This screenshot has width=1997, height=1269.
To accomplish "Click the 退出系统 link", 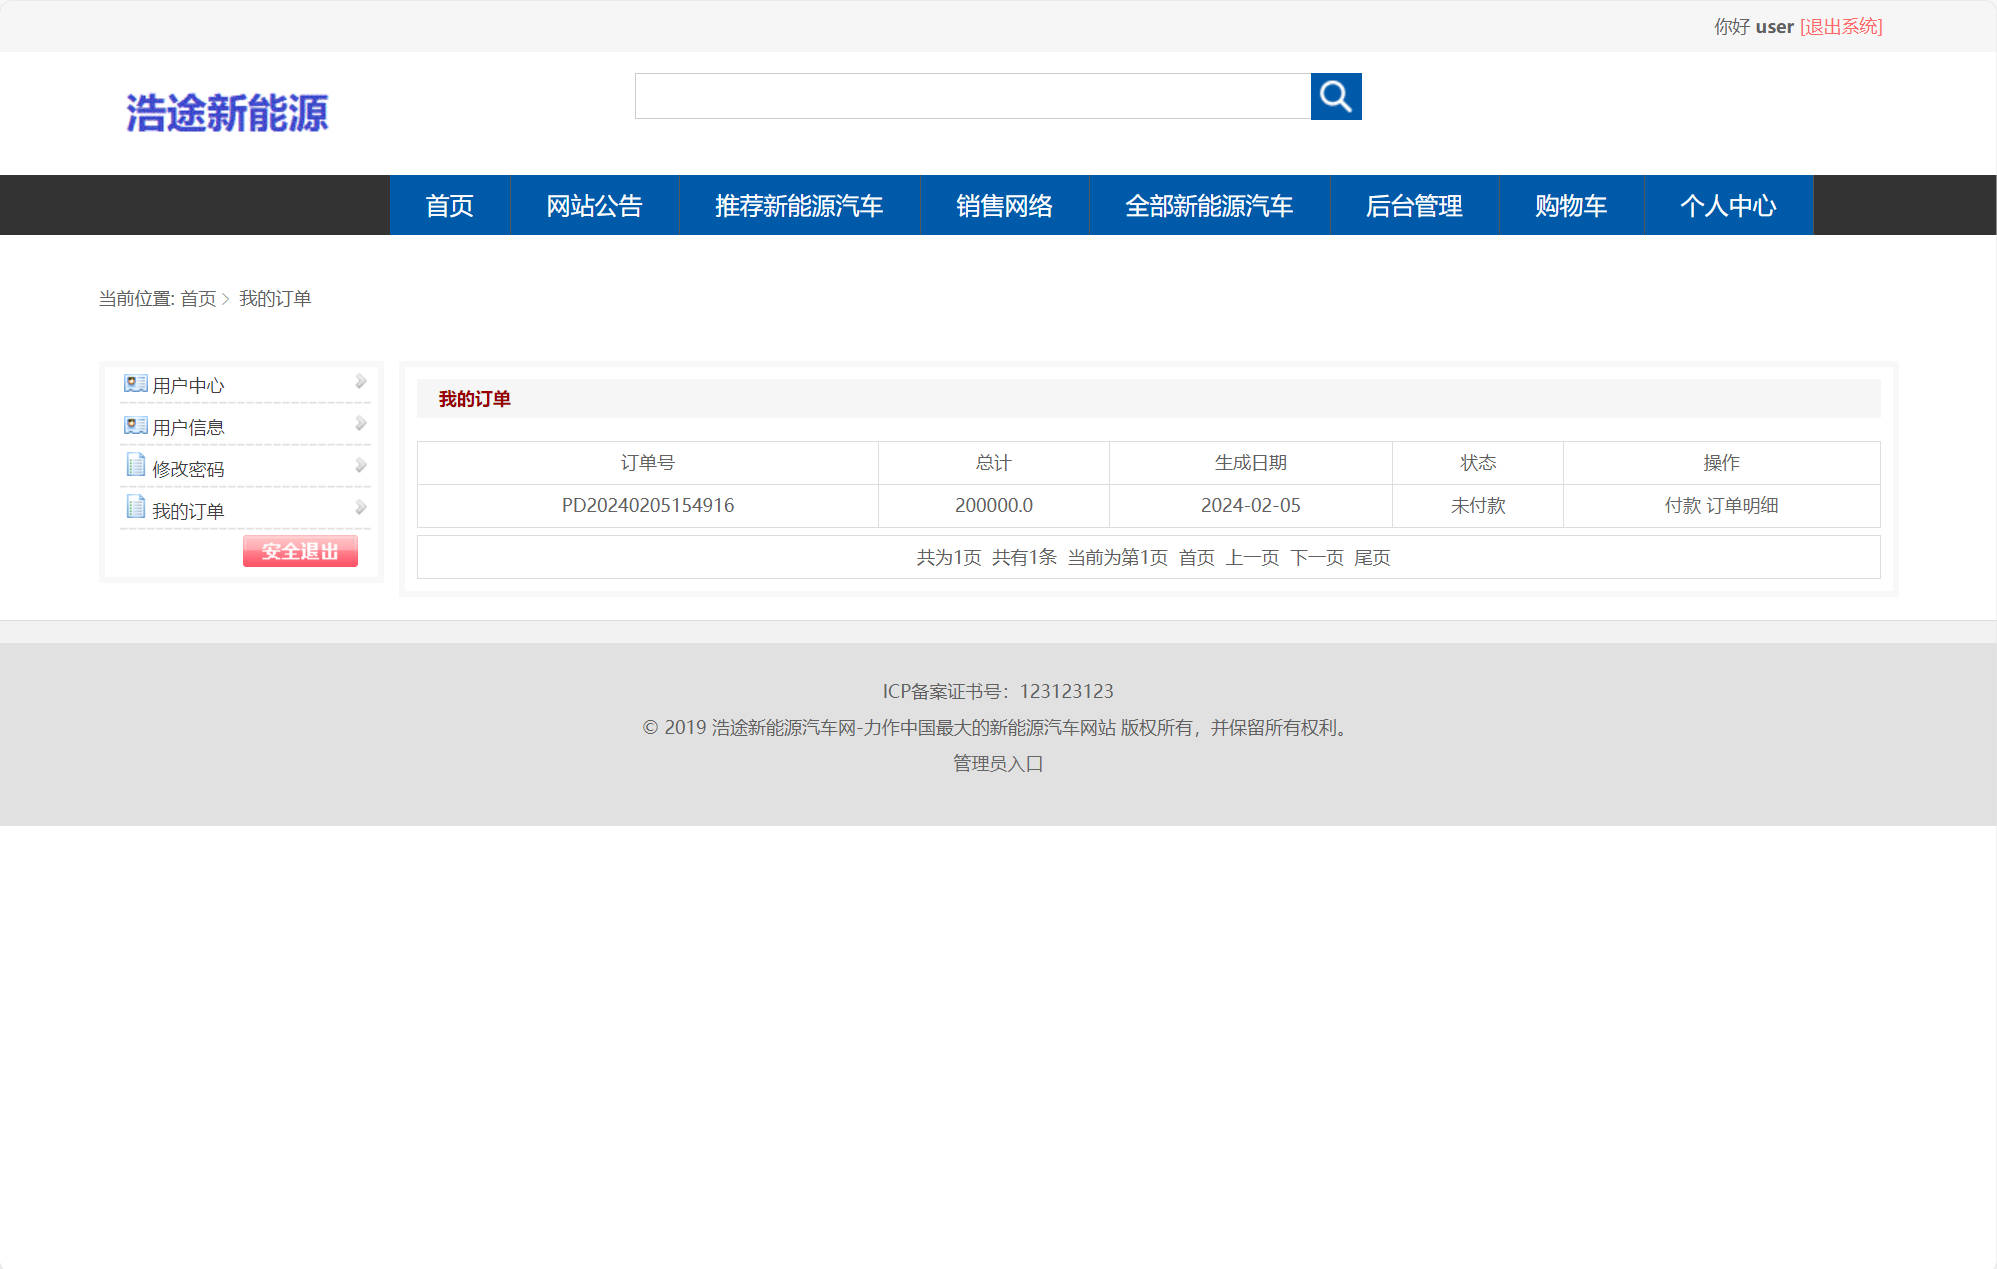I will tap(1840, 26).
